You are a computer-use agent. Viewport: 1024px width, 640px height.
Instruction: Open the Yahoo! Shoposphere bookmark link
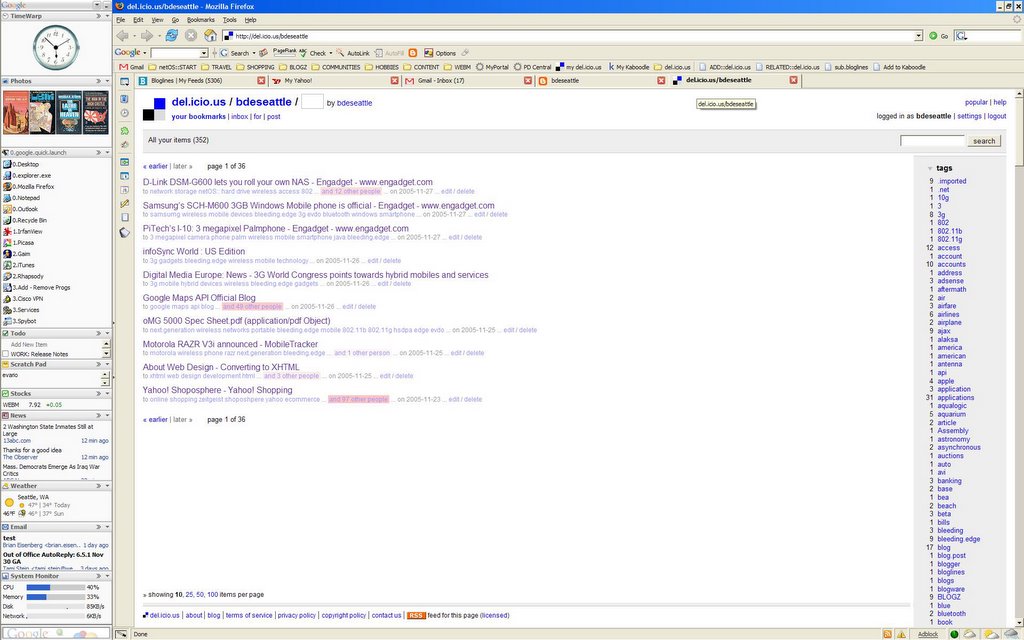point(217,390)
